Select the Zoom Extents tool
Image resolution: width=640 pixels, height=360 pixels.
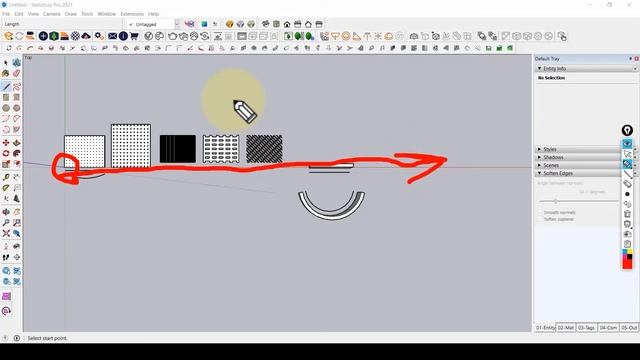[6, 233]
